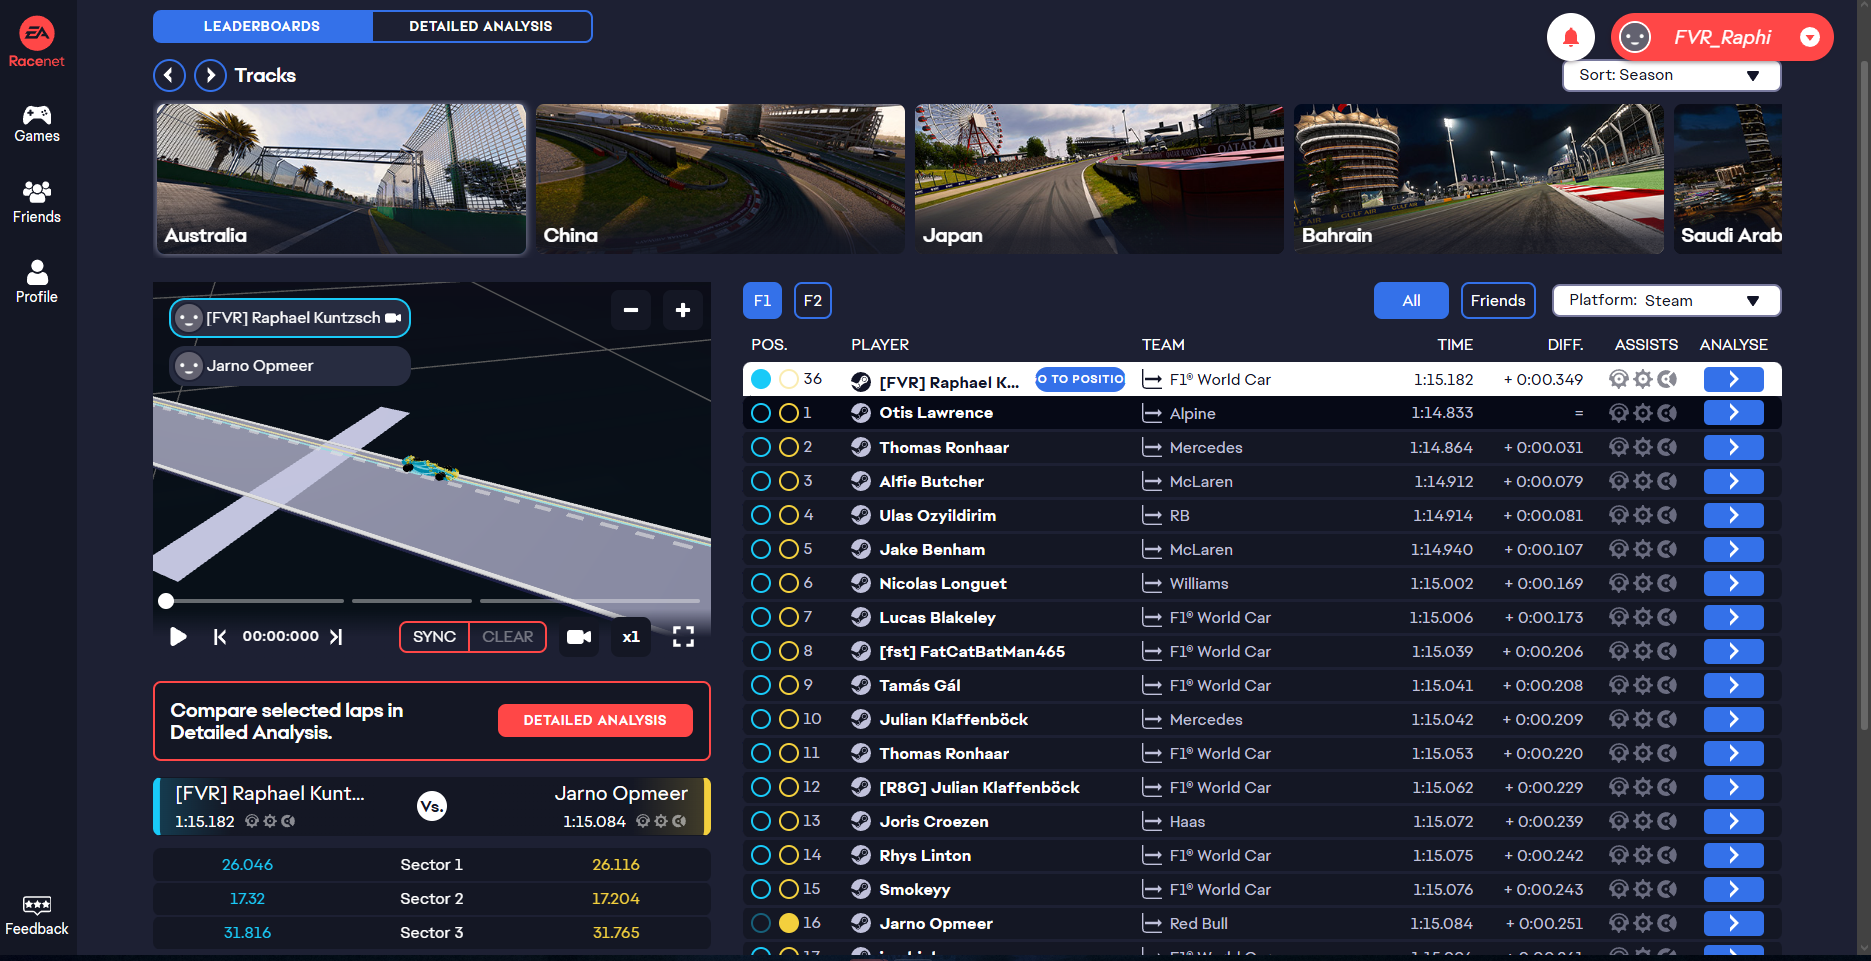Click the third segment of replay timeline
Screen dimensions: 1871x961
point(590,601)
